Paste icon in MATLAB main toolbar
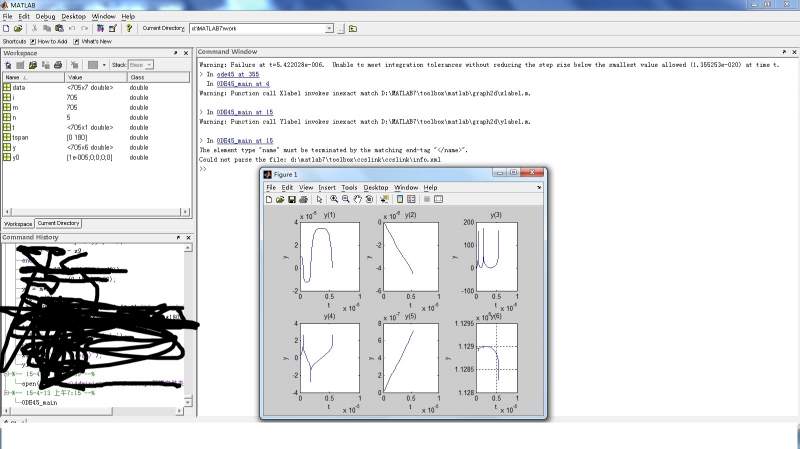 [x=59, y=29]
